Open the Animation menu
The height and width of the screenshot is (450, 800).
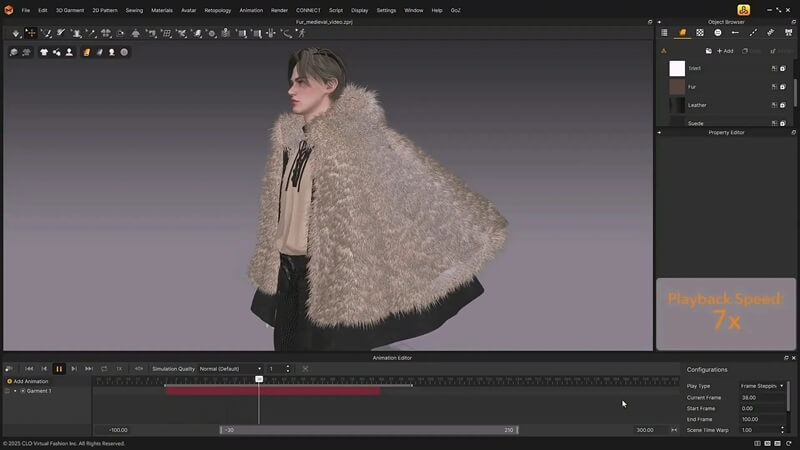tap(251, 10)
